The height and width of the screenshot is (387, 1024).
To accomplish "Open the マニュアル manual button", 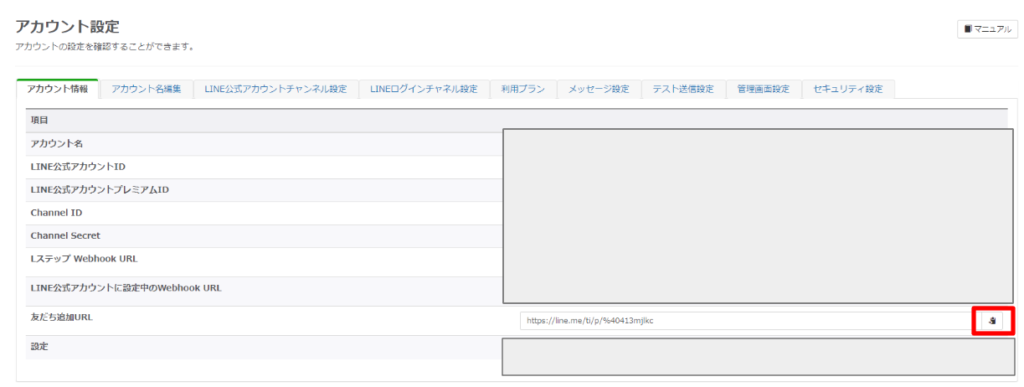I will click(x=987, y=29).
